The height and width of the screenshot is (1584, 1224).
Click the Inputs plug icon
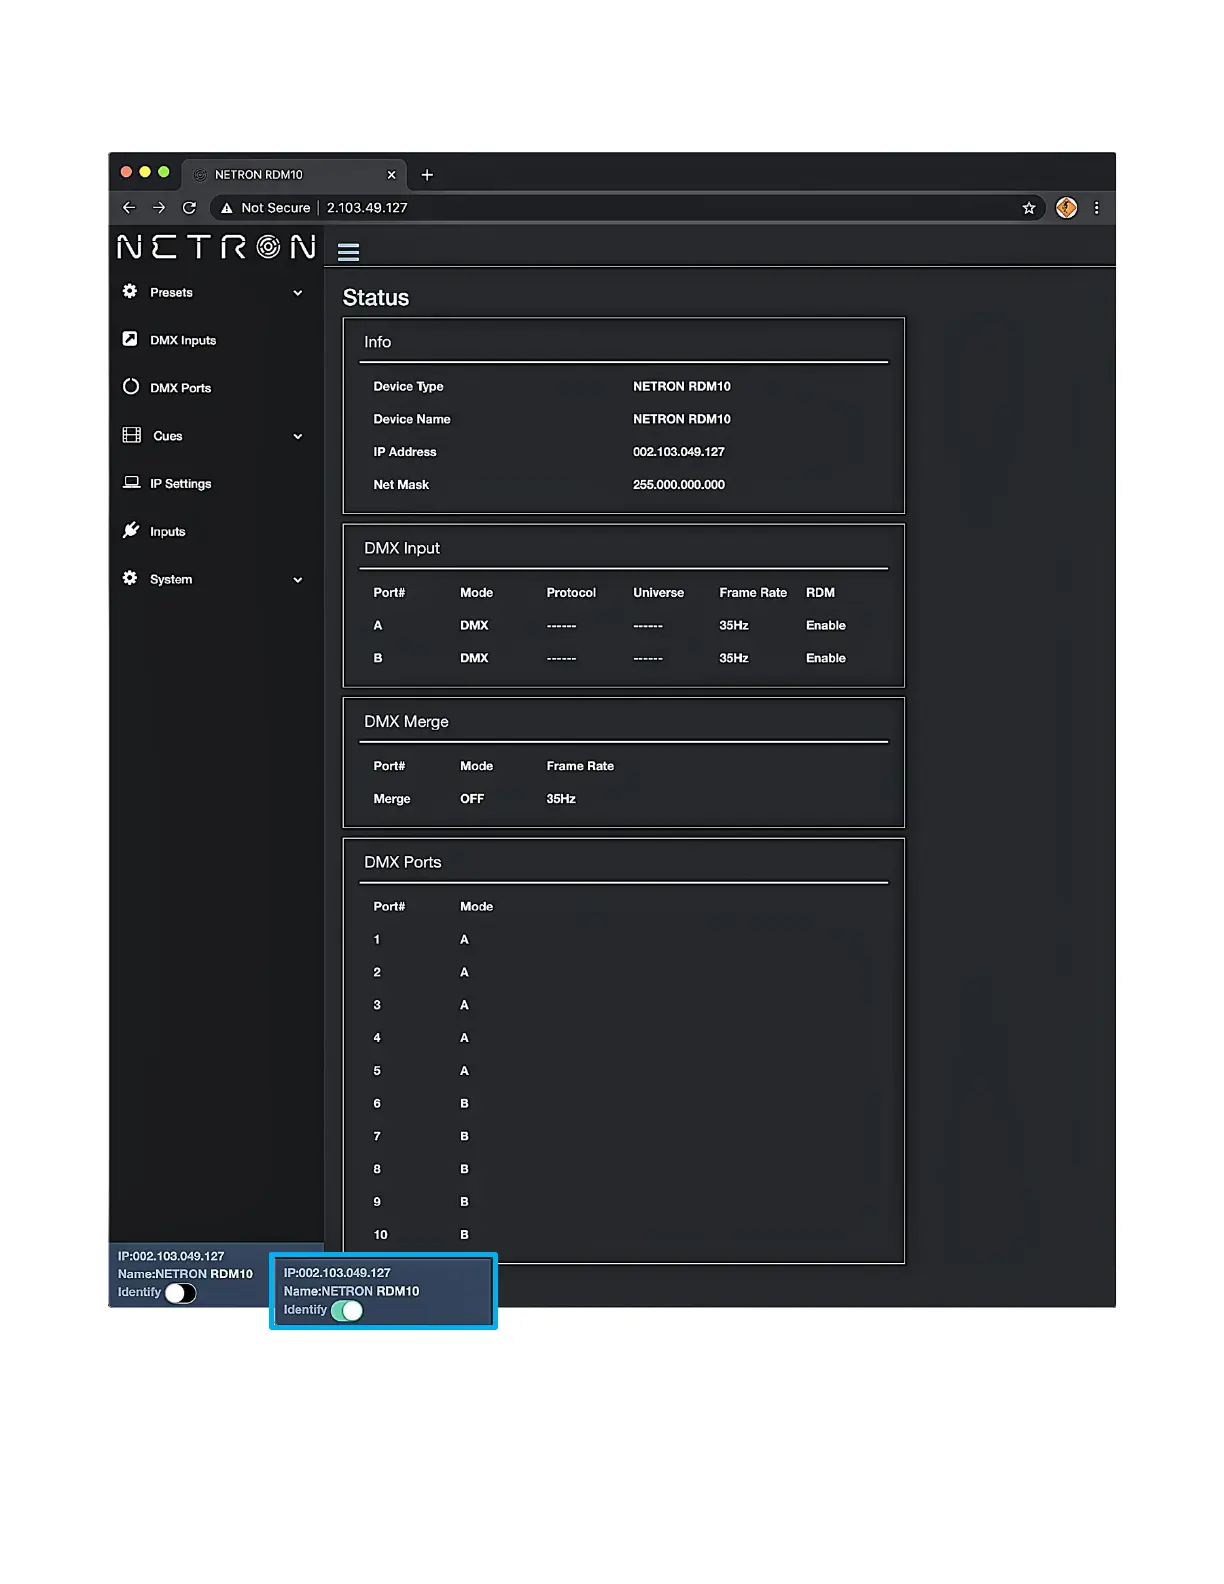(131, 530)
